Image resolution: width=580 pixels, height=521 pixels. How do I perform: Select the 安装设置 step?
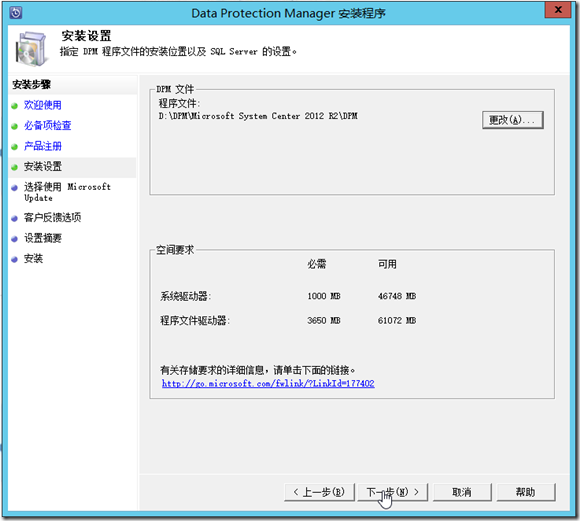(43, 167)
